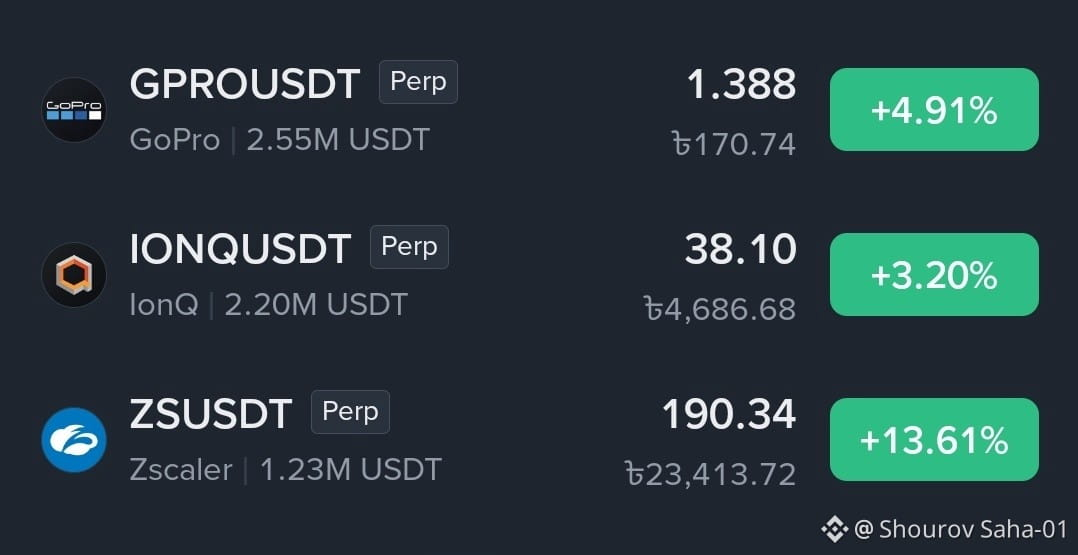Image resolution: width=1078 pixels, height=555 pixels.
Task: Click the 1.388 last price
Action: pos(741,85)
